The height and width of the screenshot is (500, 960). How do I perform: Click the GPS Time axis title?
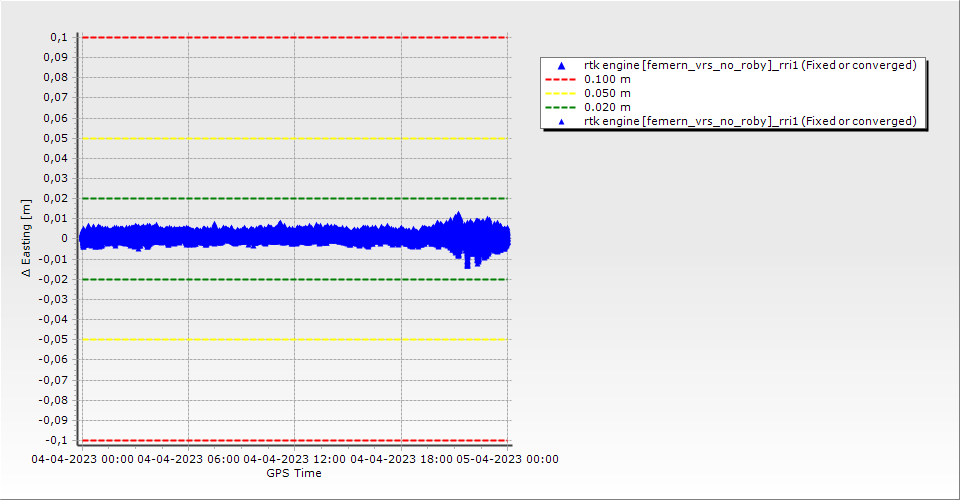coord(294,474)
